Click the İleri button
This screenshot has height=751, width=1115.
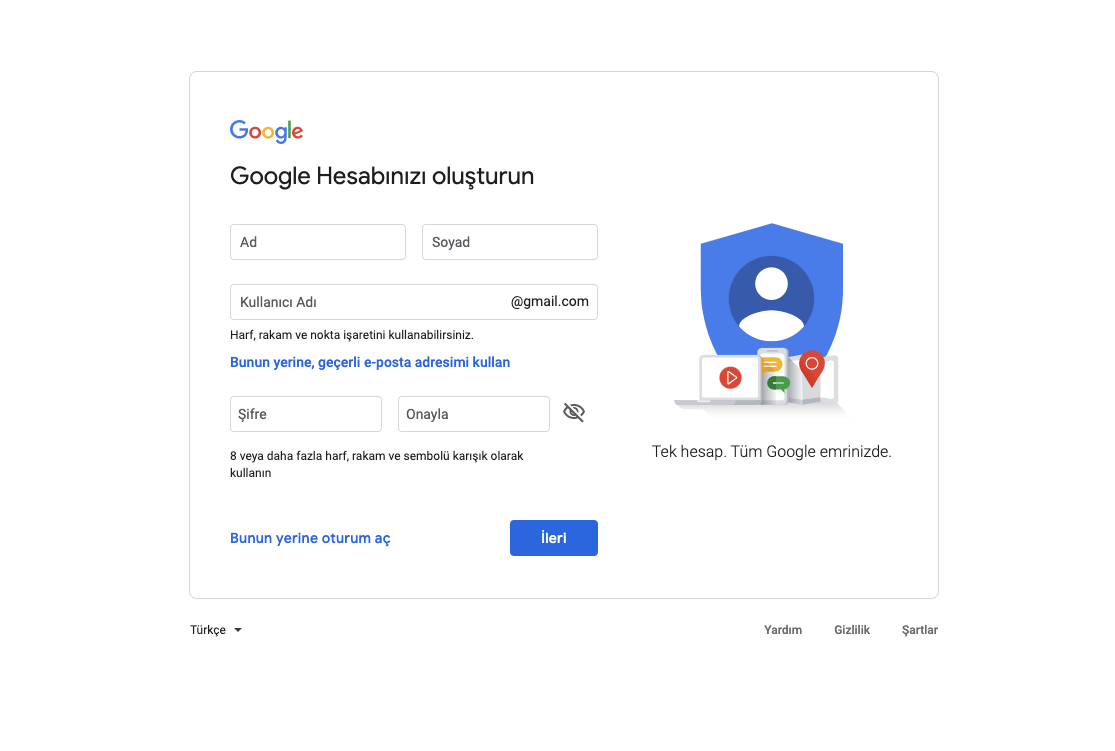[554, 538]
